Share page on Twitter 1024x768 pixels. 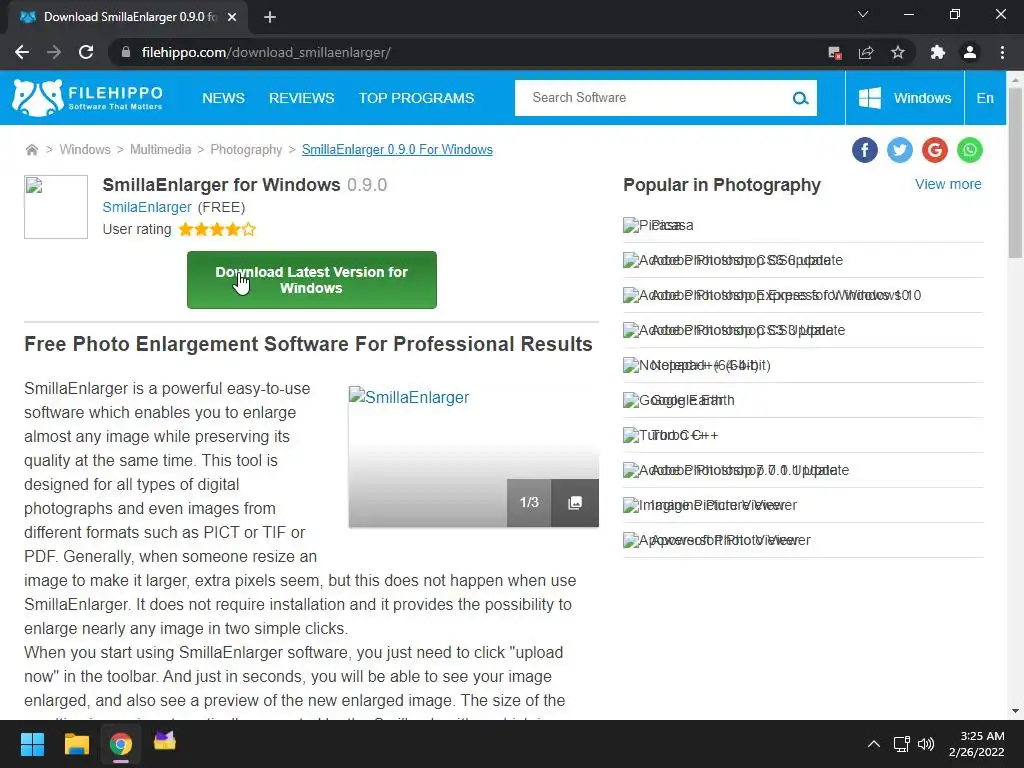899,150
